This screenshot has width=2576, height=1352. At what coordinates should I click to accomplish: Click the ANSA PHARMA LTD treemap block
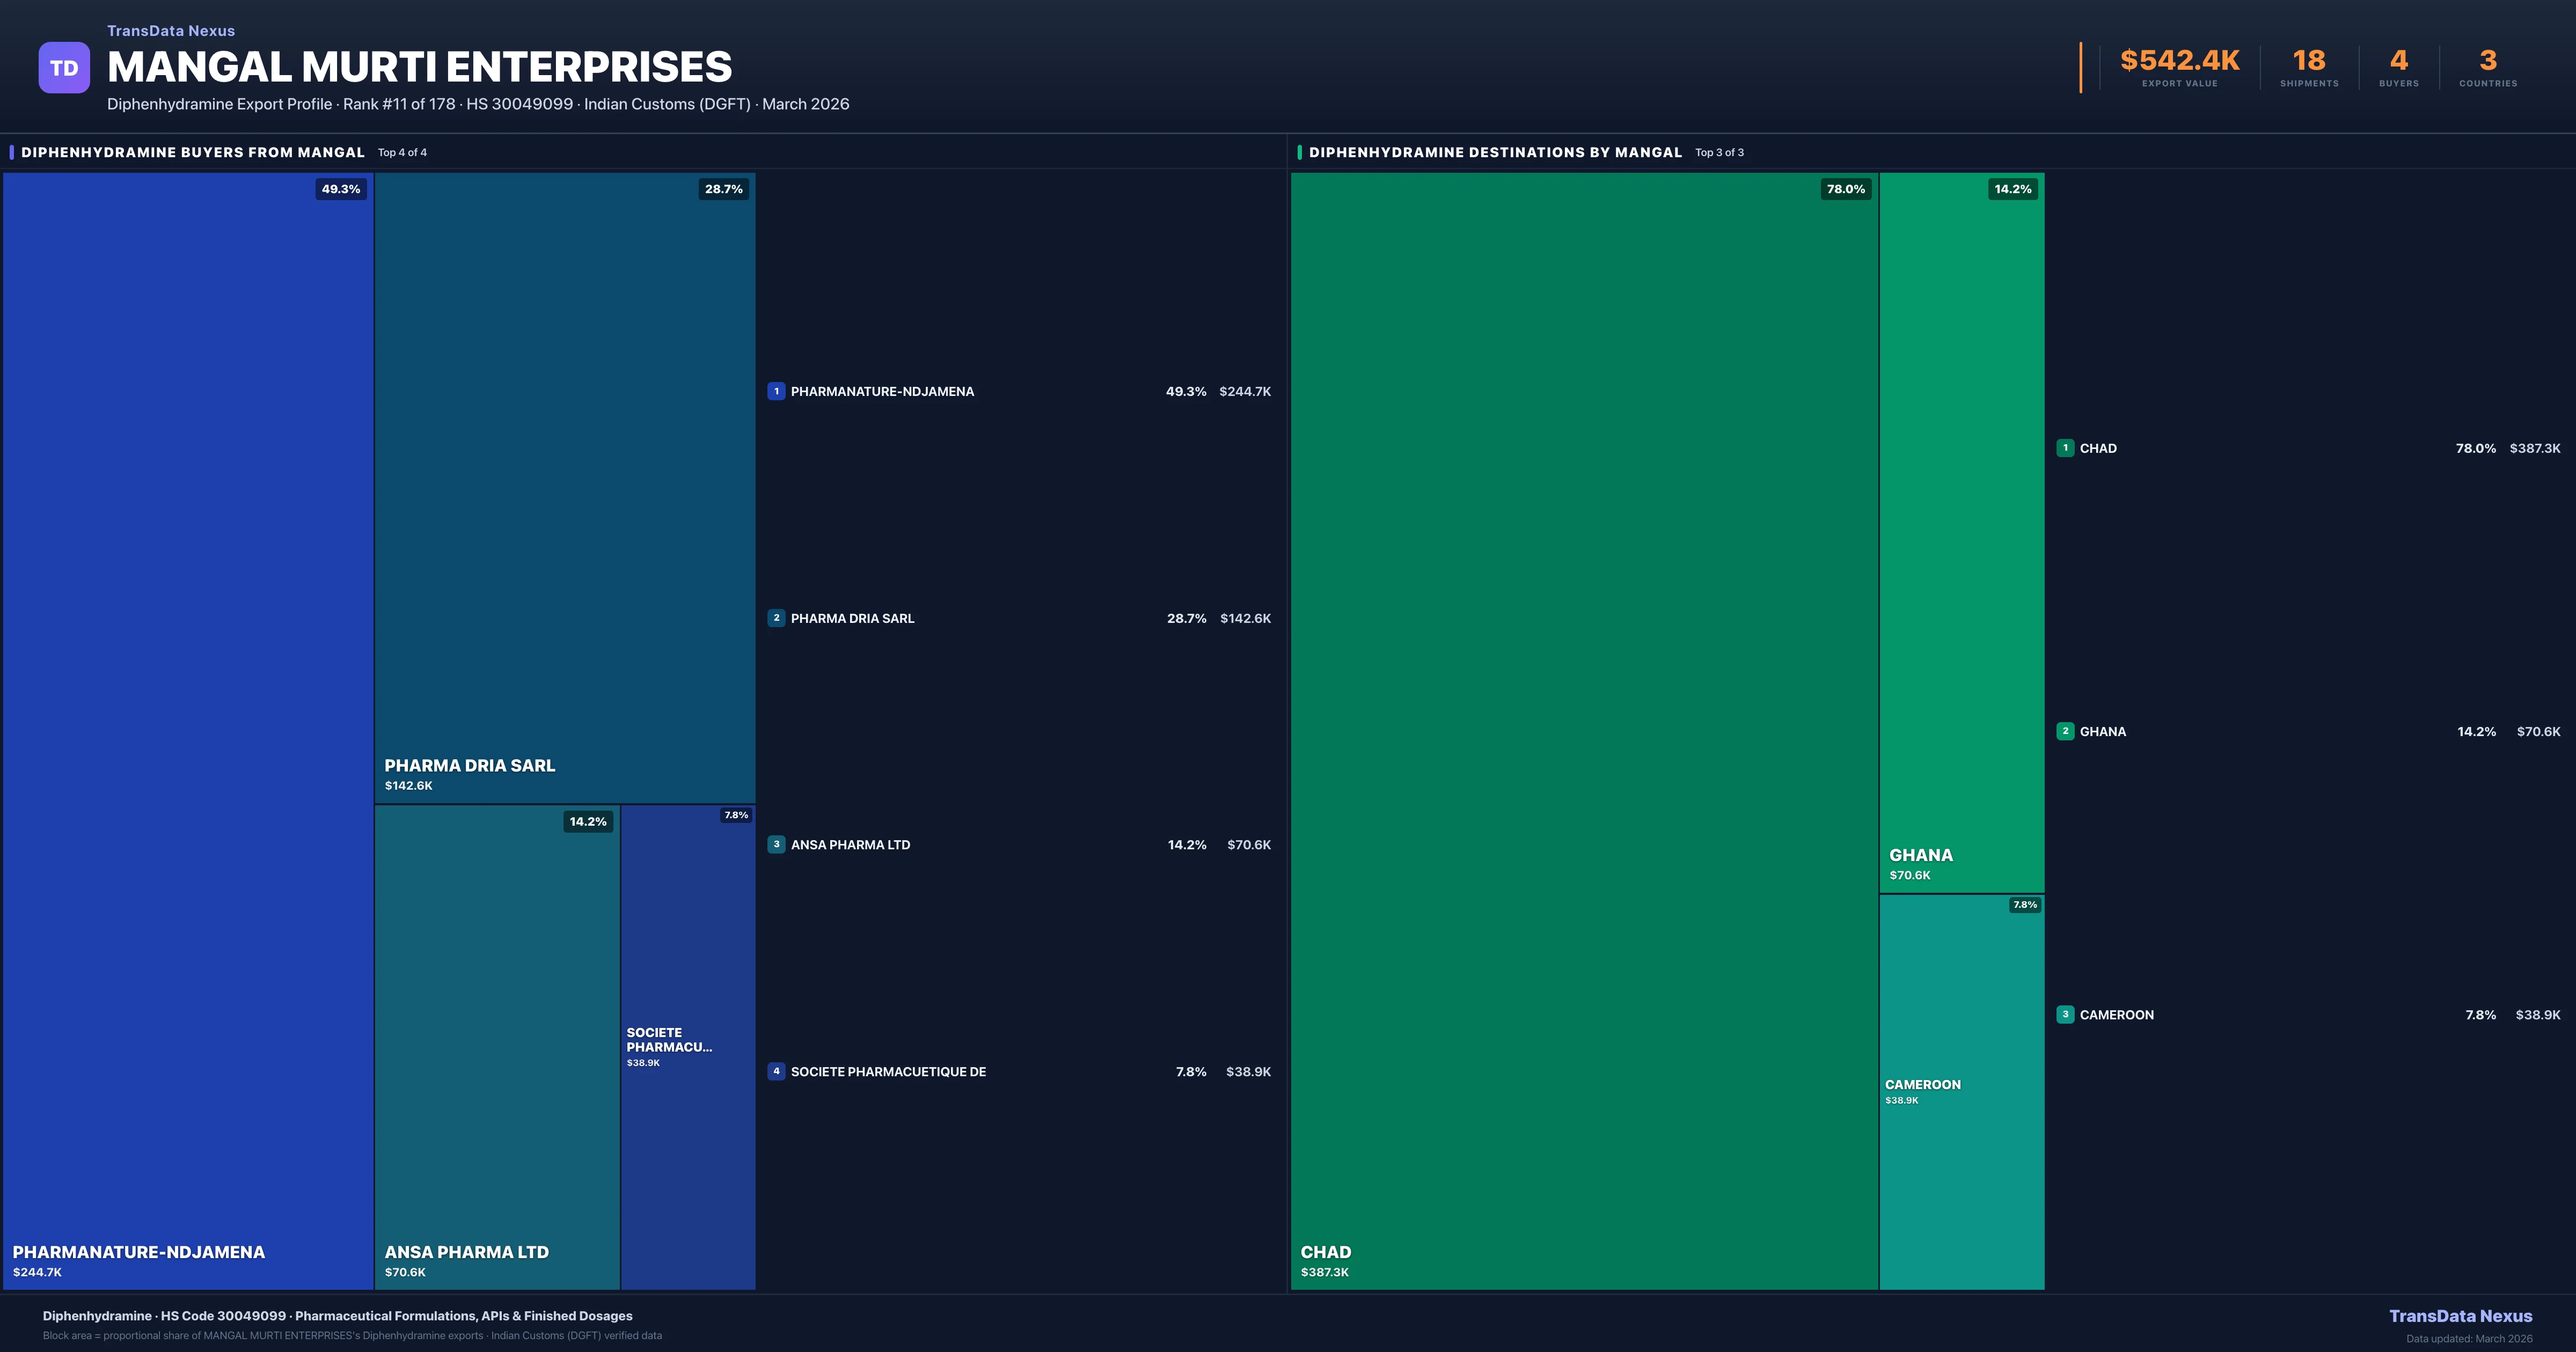click(497, 1046)
